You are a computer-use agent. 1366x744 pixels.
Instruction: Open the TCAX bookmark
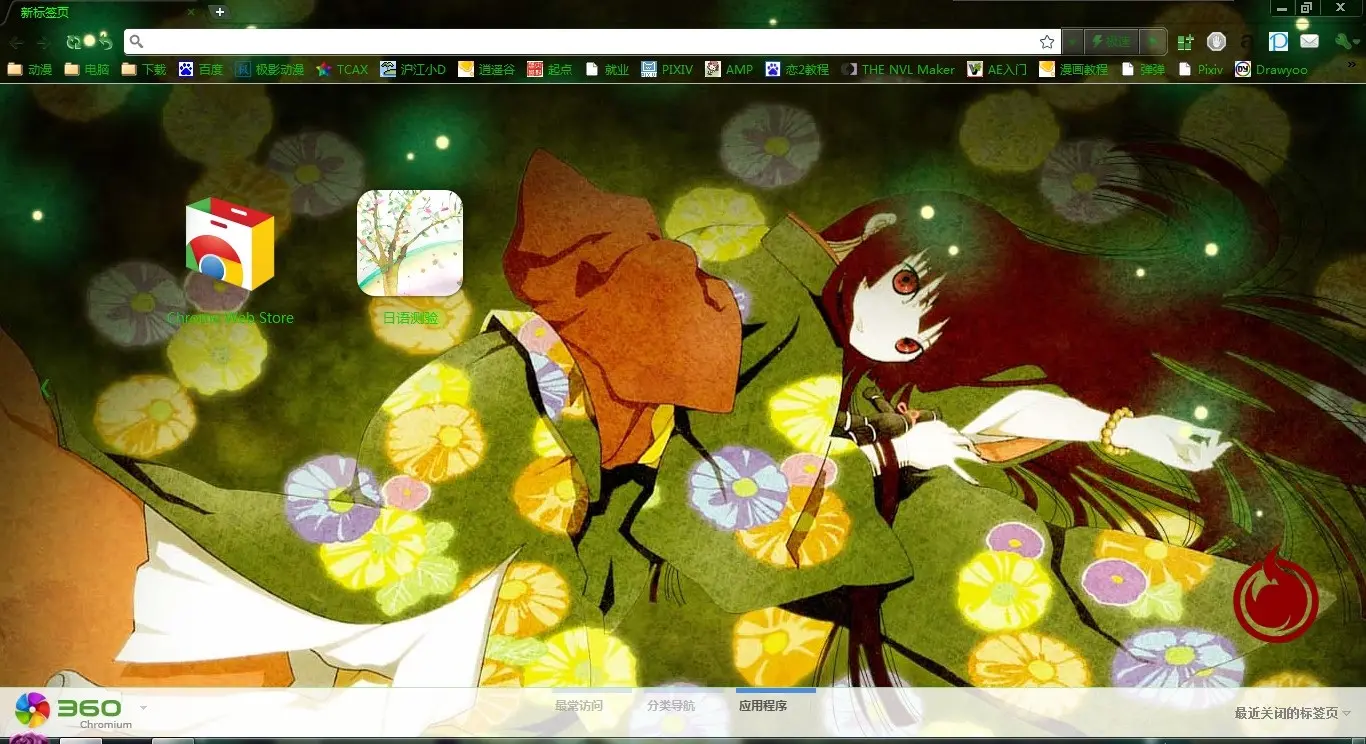pos(342,70)
